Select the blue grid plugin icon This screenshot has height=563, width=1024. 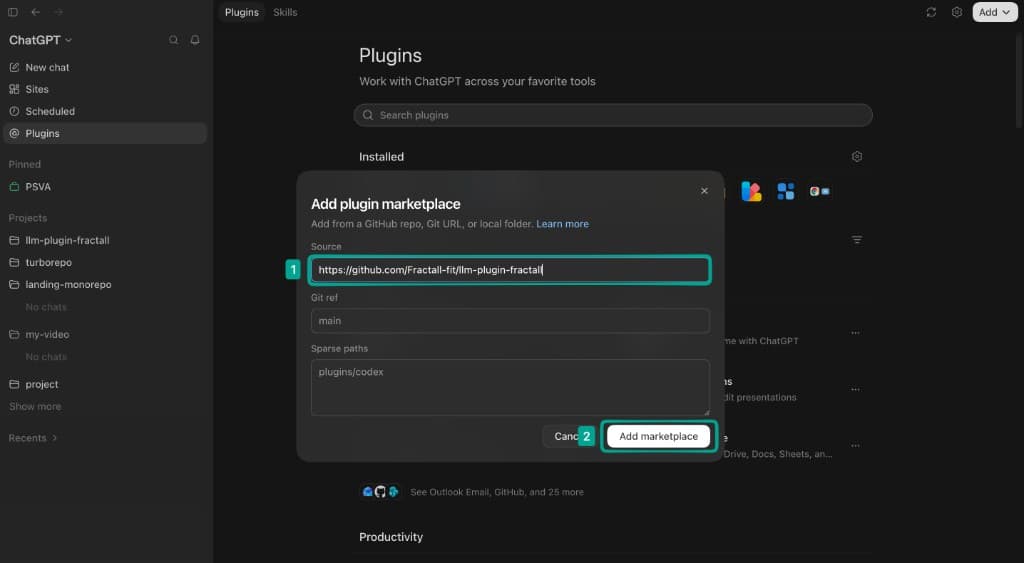[786, 191]
